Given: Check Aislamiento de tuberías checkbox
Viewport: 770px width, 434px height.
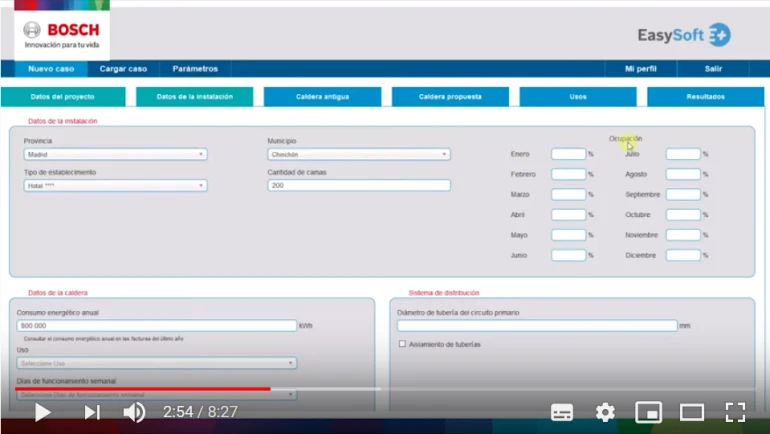Looking at the screenshot, I should (x=402, y=344).
